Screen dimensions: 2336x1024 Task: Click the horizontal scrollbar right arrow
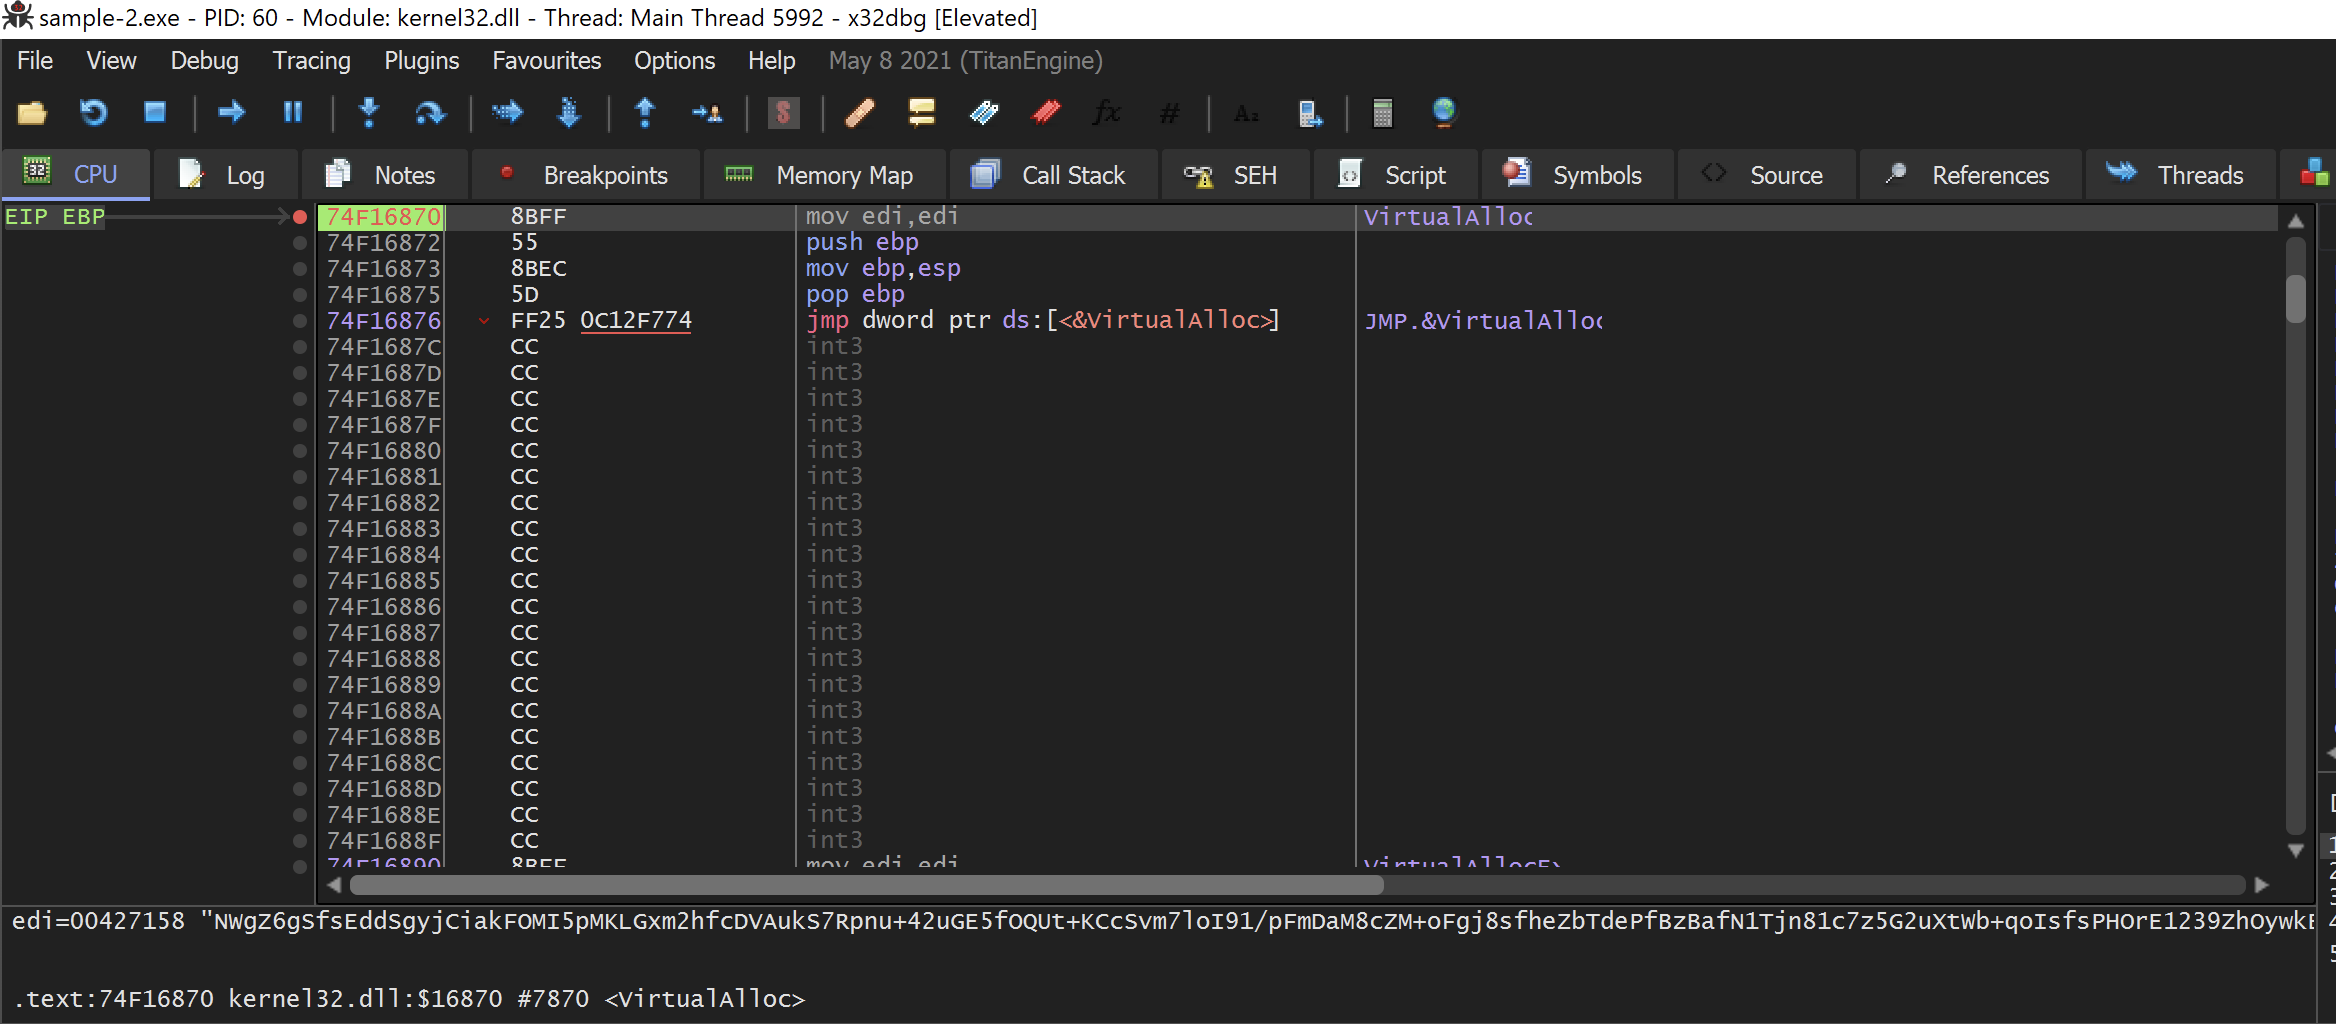pyautogui.click(x=2261, y=885)
